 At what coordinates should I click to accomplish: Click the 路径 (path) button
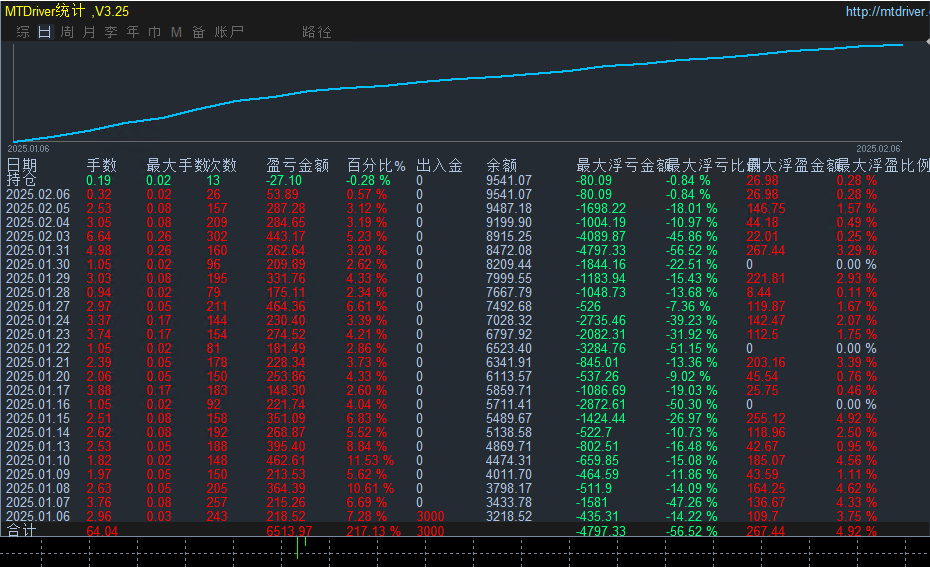pos(316,32)
